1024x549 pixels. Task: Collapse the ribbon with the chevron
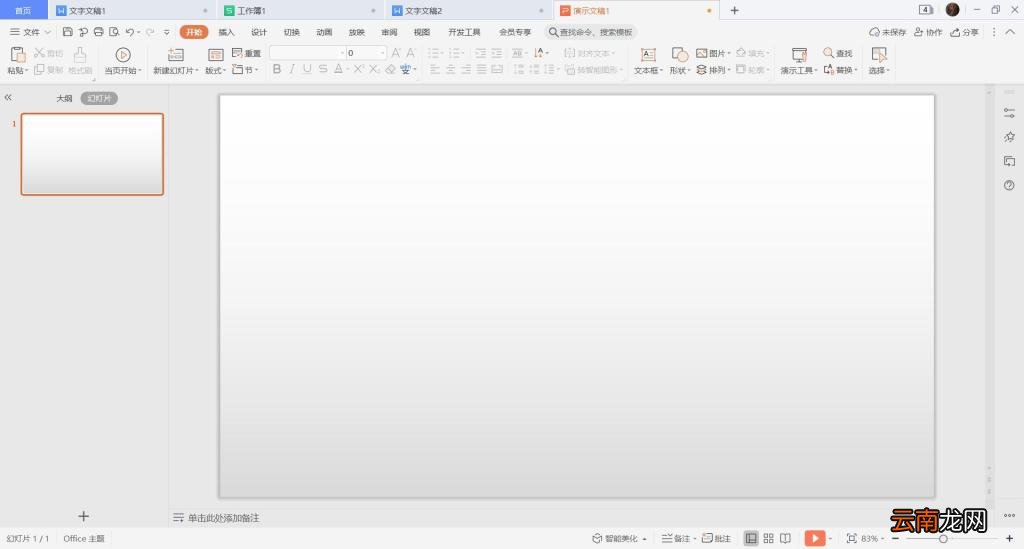click(1010, 32)
